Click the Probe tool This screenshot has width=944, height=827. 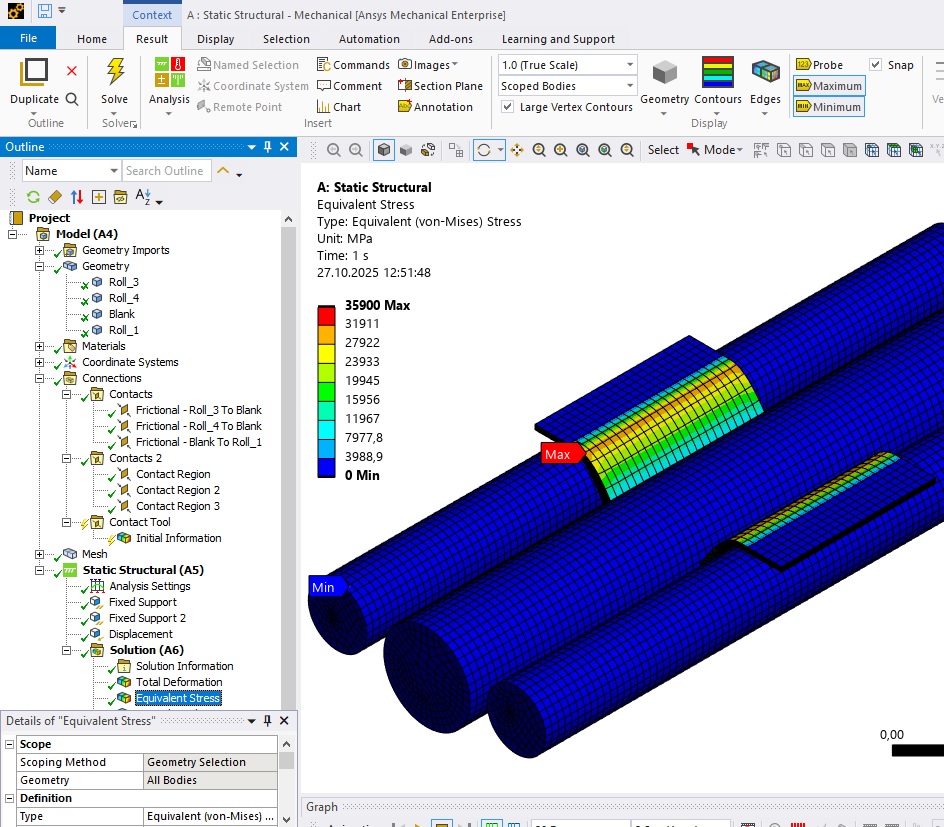click(x=819, y=65)
